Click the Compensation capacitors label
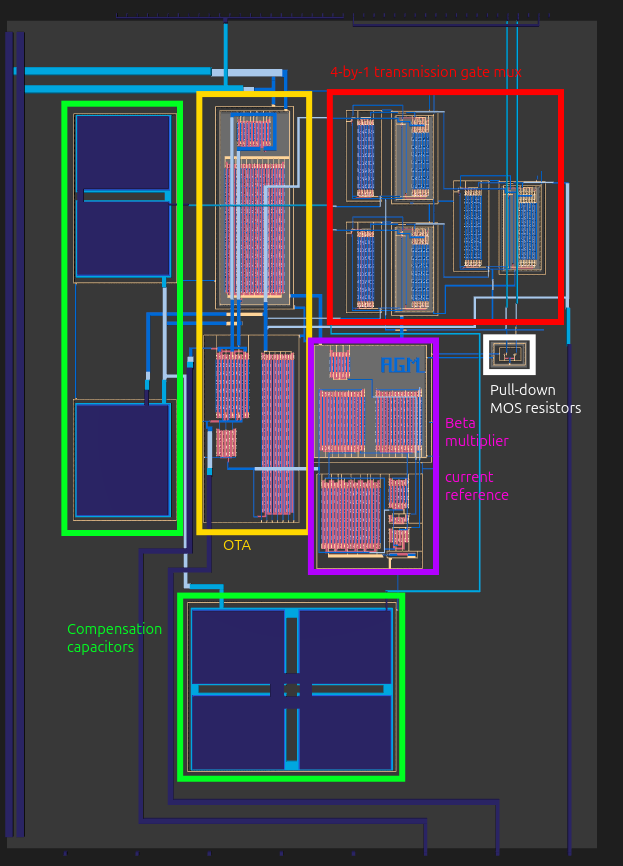 click(114, 638)
